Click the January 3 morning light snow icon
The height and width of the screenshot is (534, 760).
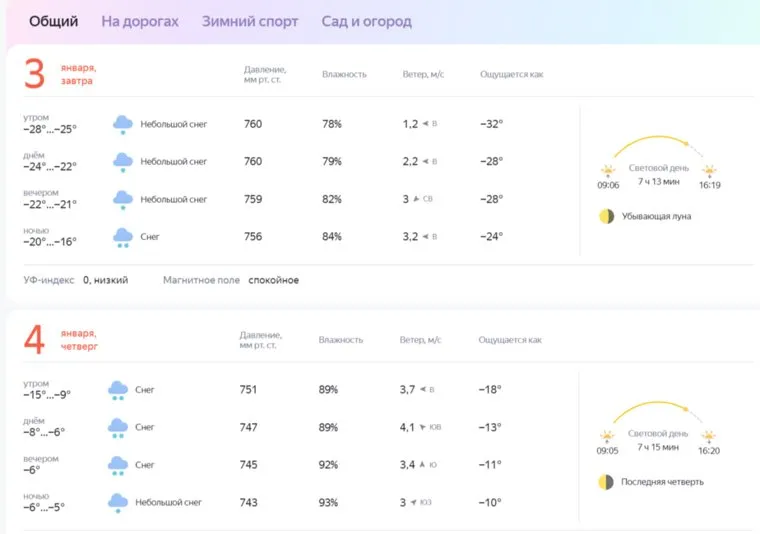click(x=123, y=124)
